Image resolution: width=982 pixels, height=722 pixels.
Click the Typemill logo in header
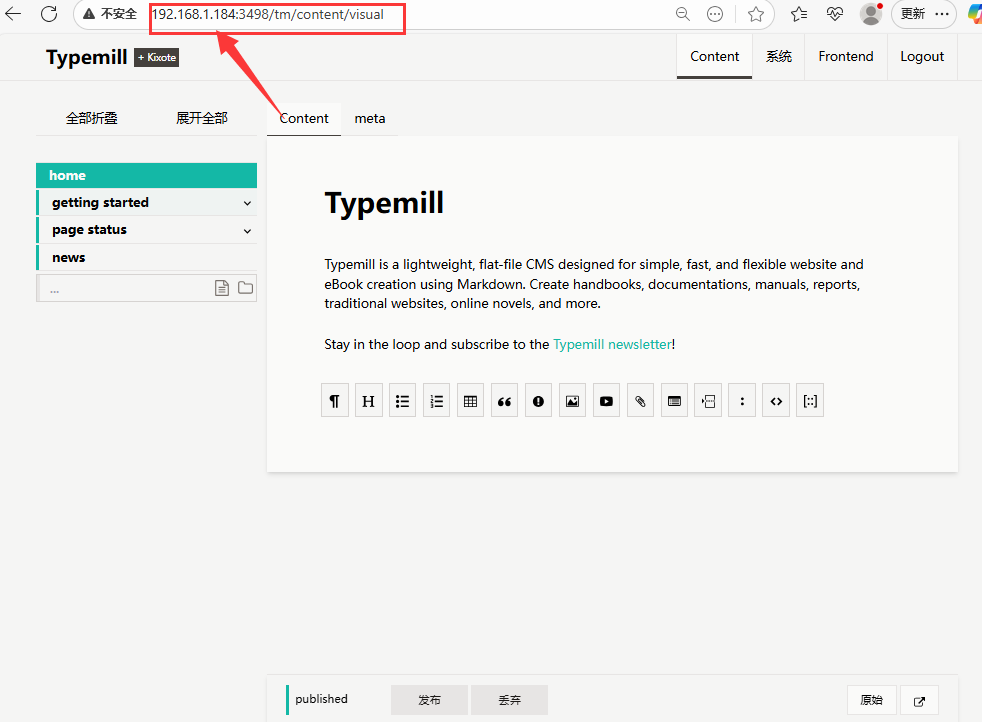(x=86, y=57)
